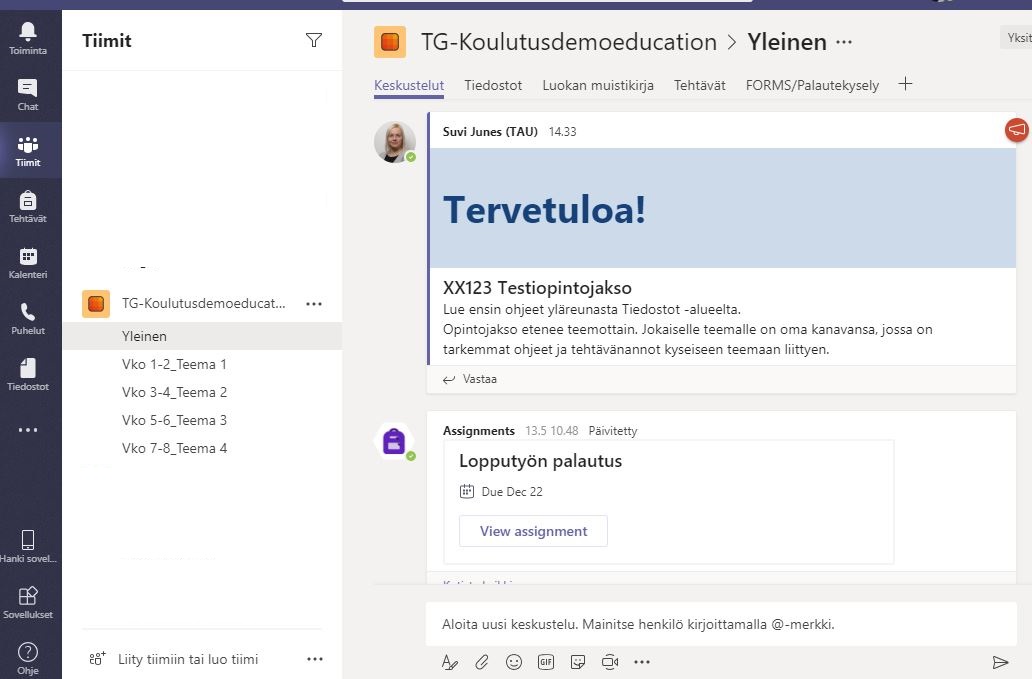Image resolution: width=1032 pixels, height=679 pixels.
Task: Open the Toiminta activity bell icon
Action: pyautogui.click(x=28, y=37)
